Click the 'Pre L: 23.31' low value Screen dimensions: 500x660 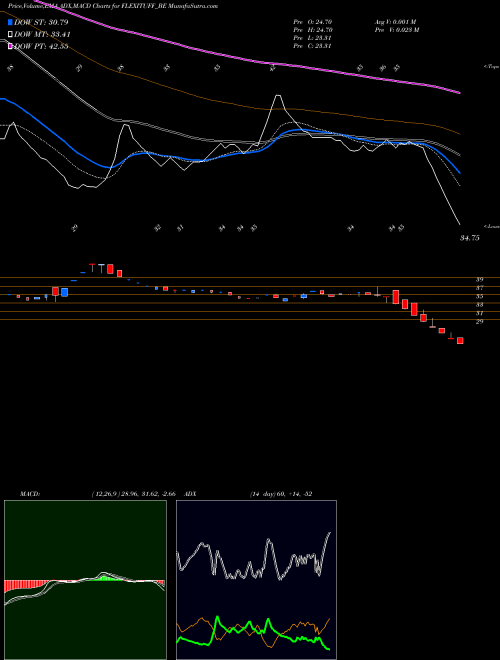click(313, 38)
